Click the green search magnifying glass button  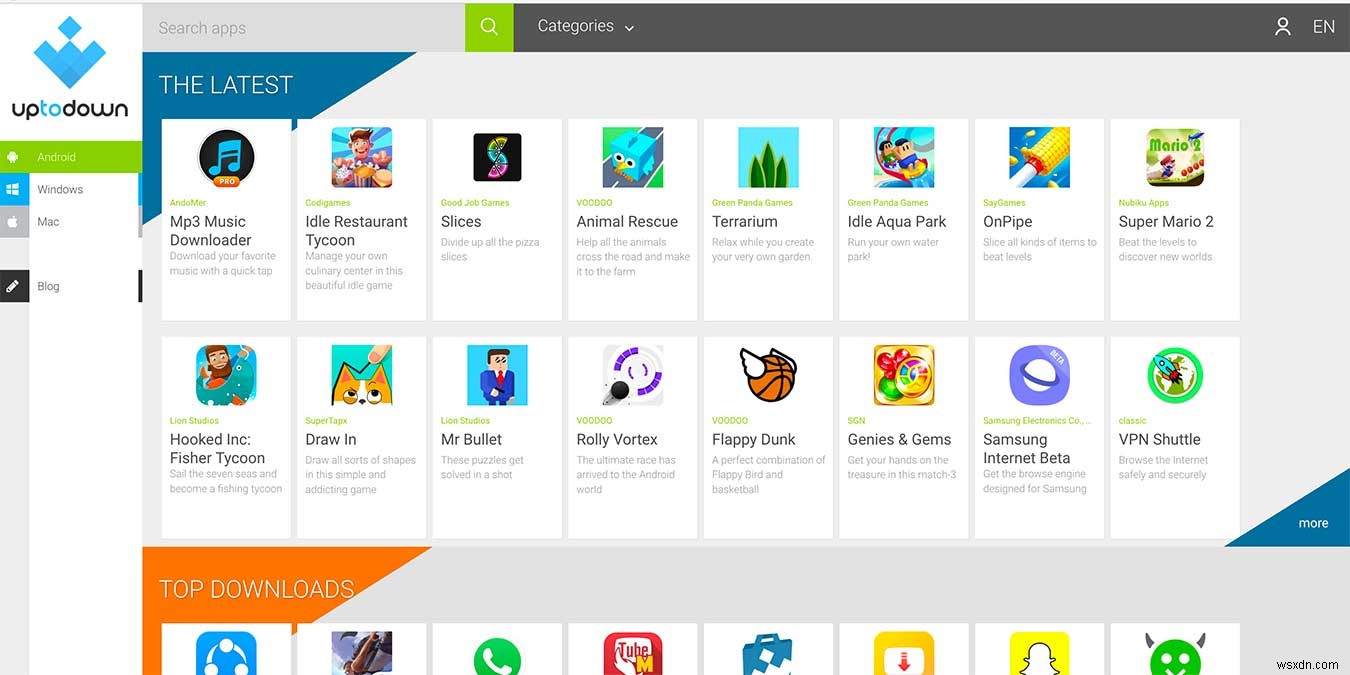pyautogui.click(x=488, y=27)
